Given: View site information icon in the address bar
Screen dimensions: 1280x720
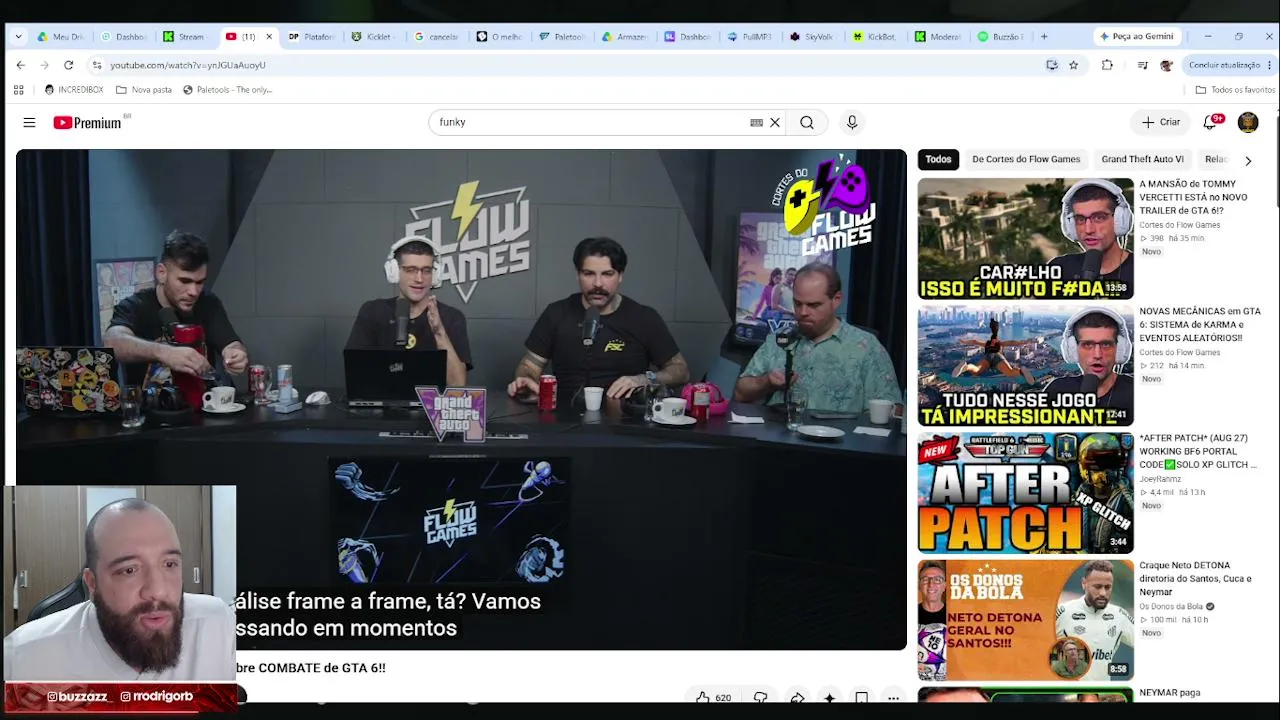Looking at the screenshot, I should click(97, 65).
